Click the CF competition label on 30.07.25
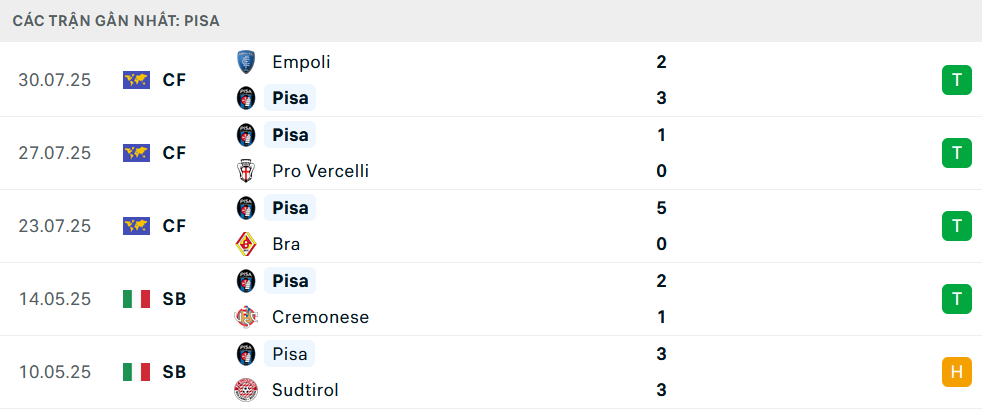982x412 pixels. (x=175, y=80)
